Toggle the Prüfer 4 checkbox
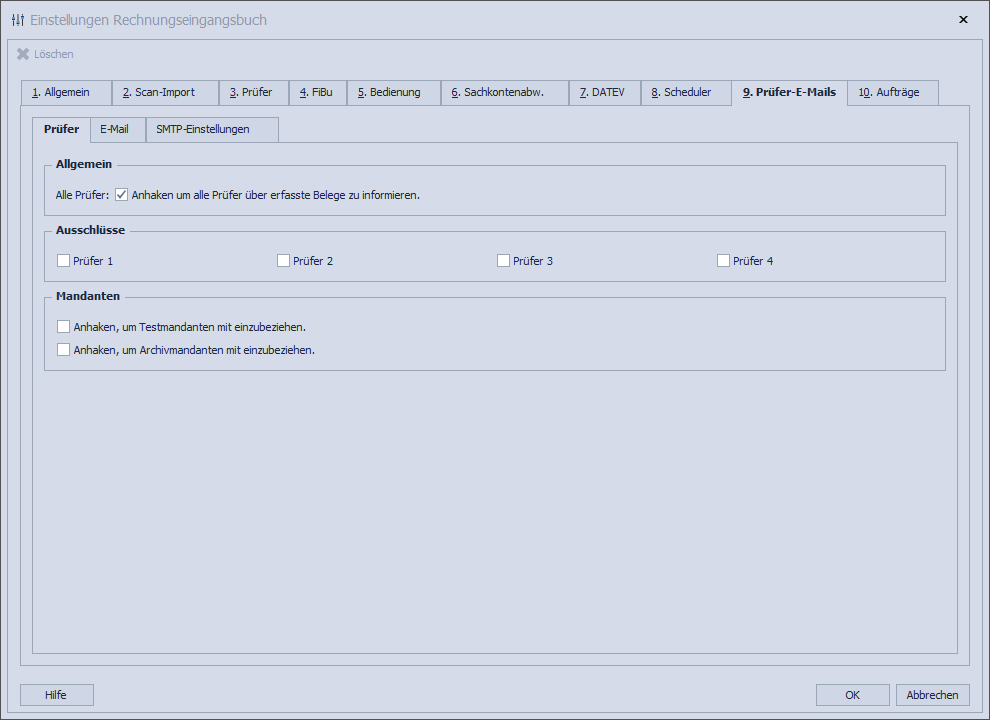 (723, 260)
